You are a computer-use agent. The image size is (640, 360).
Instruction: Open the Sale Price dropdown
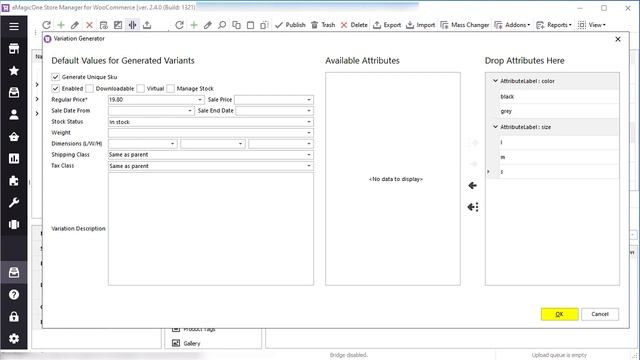(309, 100)
